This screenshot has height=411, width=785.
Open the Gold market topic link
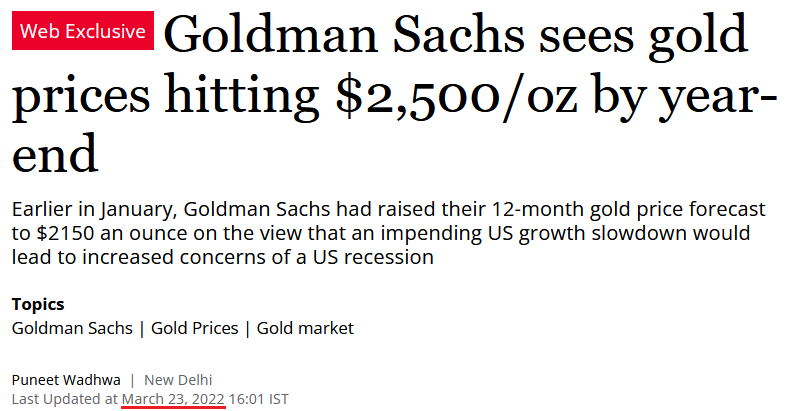tap(305, 328)
